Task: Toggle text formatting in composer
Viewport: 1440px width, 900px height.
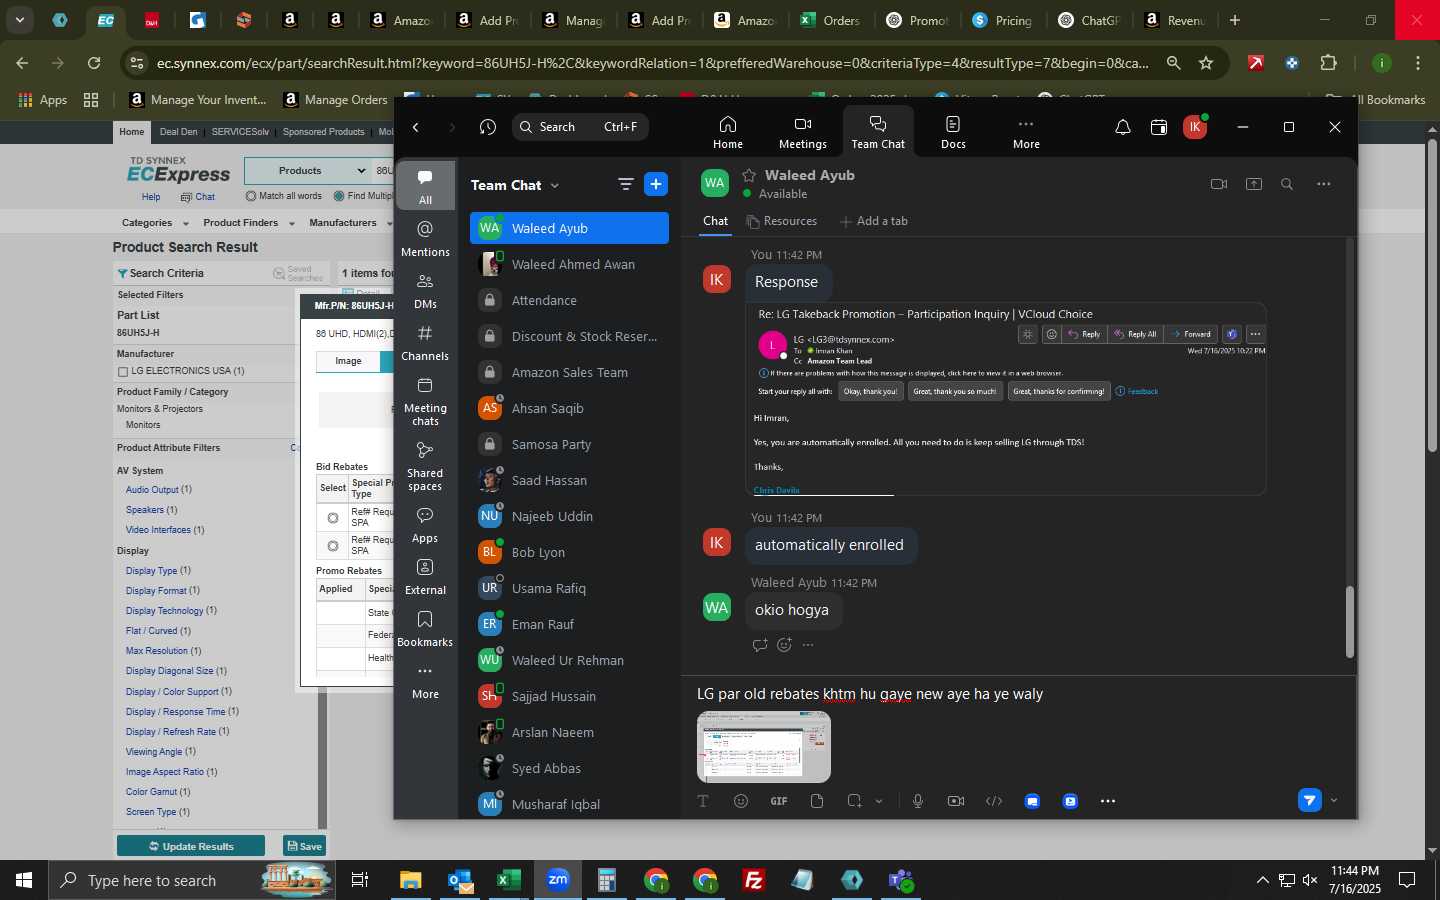Action: (703, 801)
